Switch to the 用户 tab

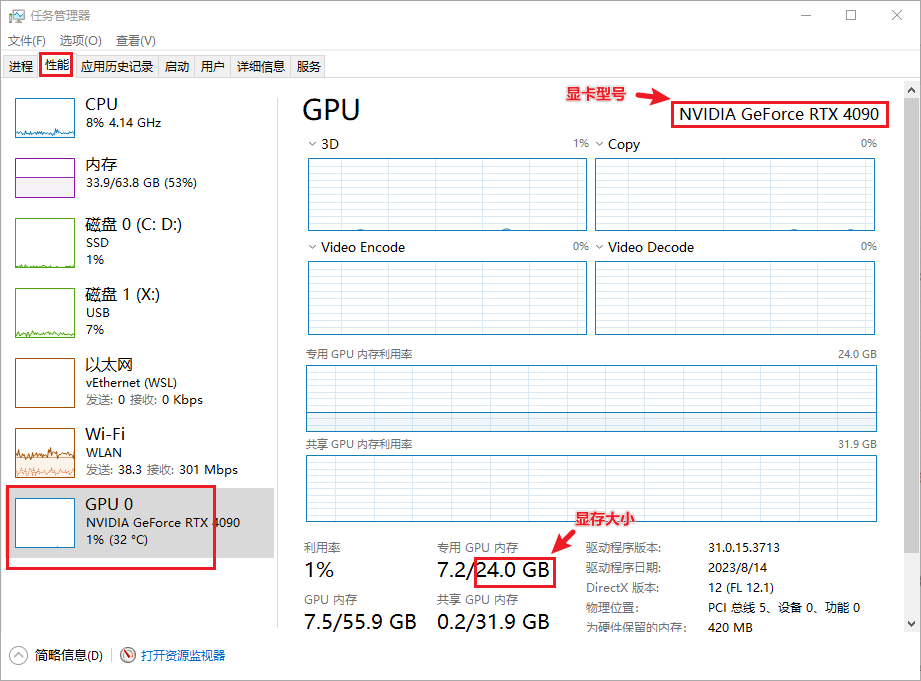(213, 66)
